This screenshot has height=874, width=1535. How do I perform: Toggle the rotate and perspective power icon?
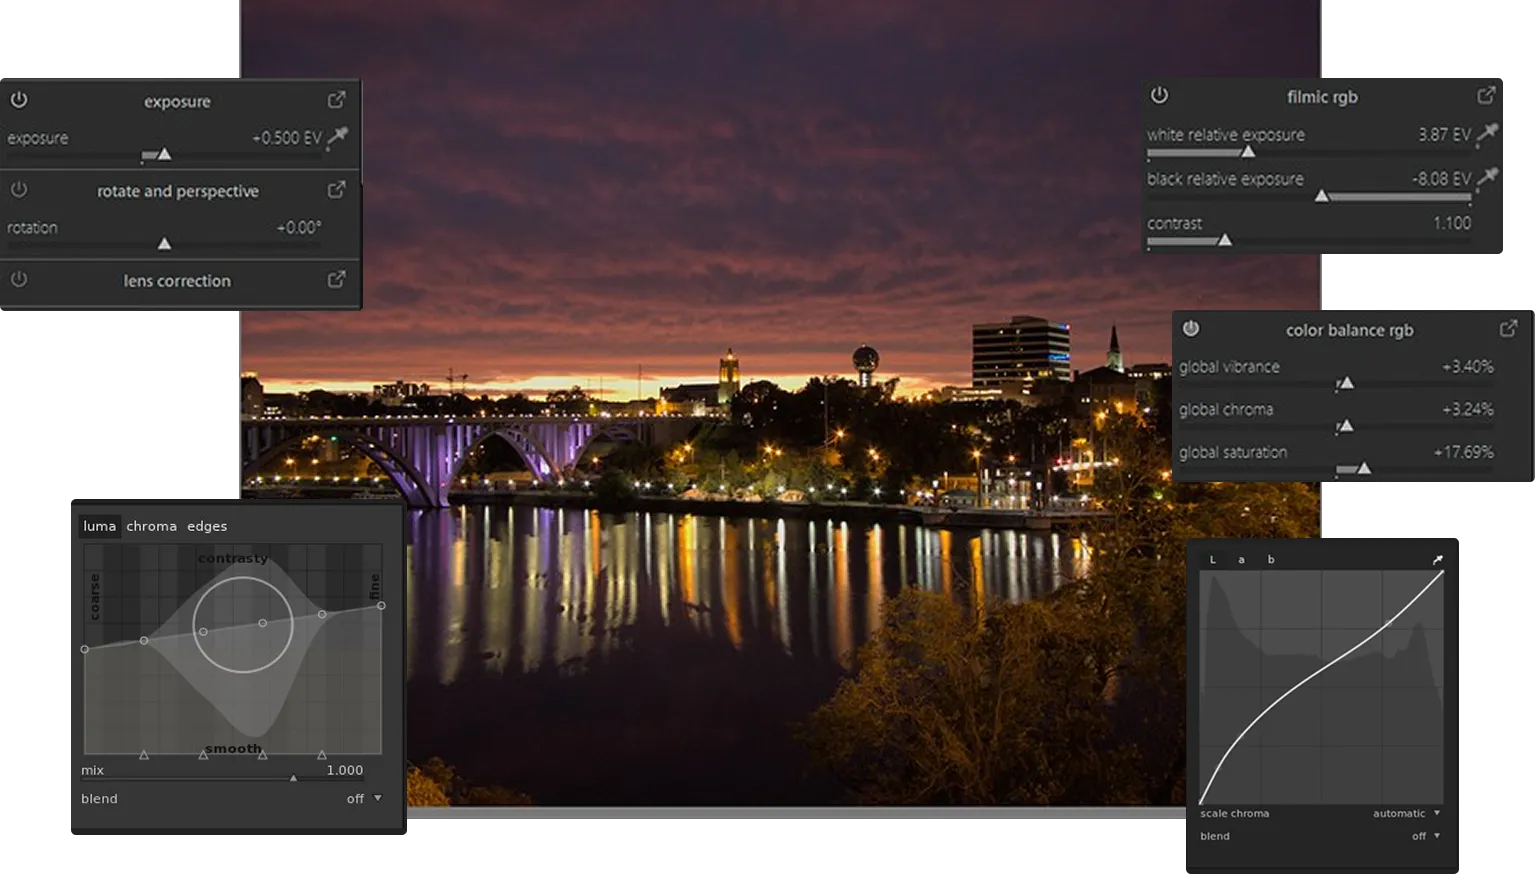point(19,189)
